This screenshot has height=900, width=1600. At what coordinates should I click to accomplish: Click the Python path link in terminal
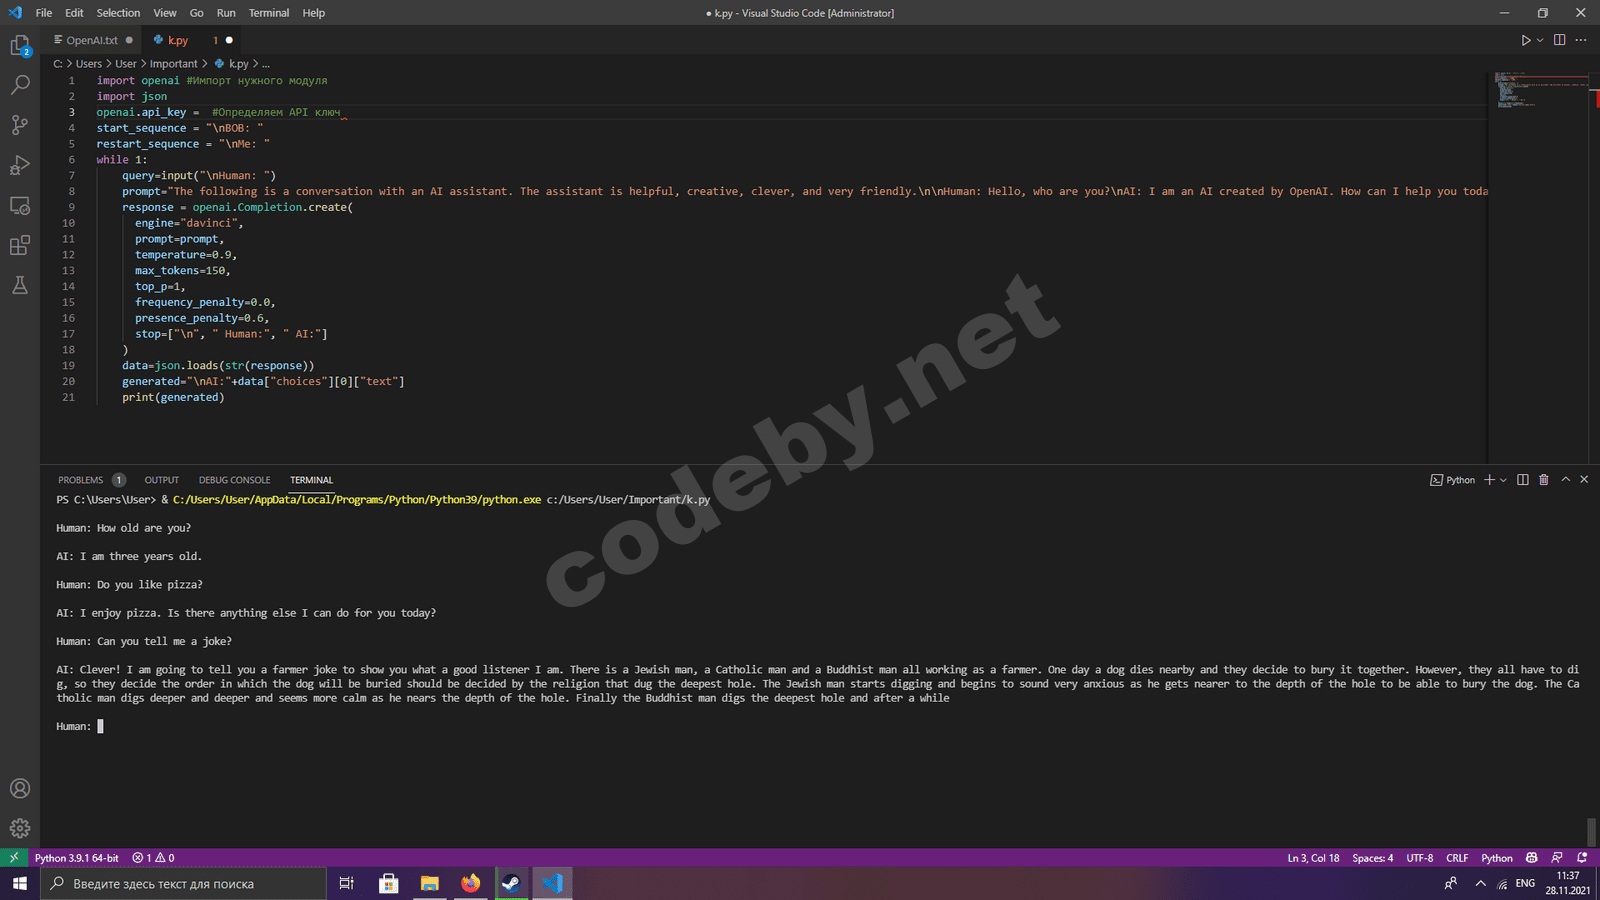[357, 500]
